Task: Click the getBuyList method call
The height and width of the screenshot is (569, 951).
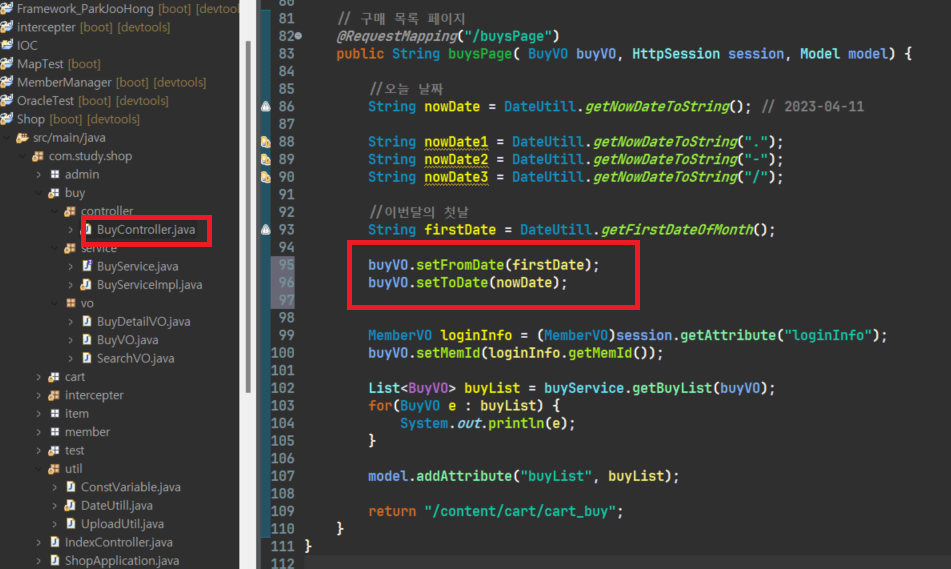Action: 672,388
